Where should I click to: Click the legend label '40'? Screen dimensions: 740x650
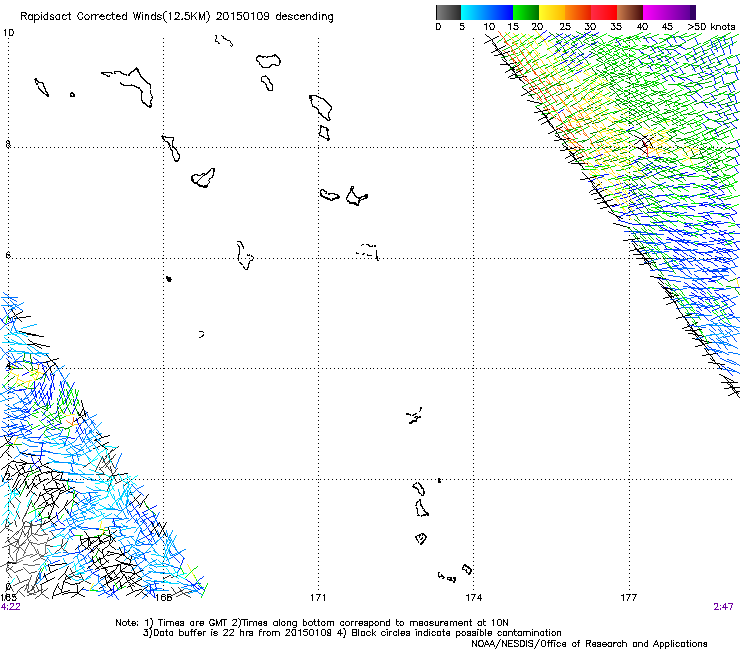pyautogui.click(x=642, y=27)
